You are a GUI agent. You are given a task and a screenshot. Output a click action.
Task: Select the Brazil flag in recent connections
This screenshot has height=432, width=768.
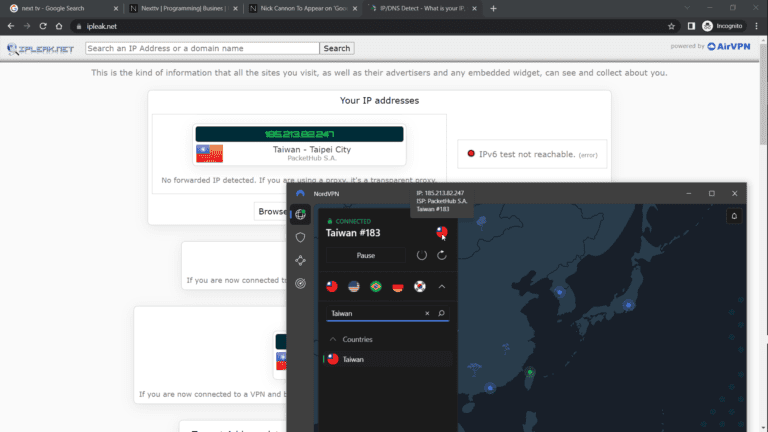376,287
